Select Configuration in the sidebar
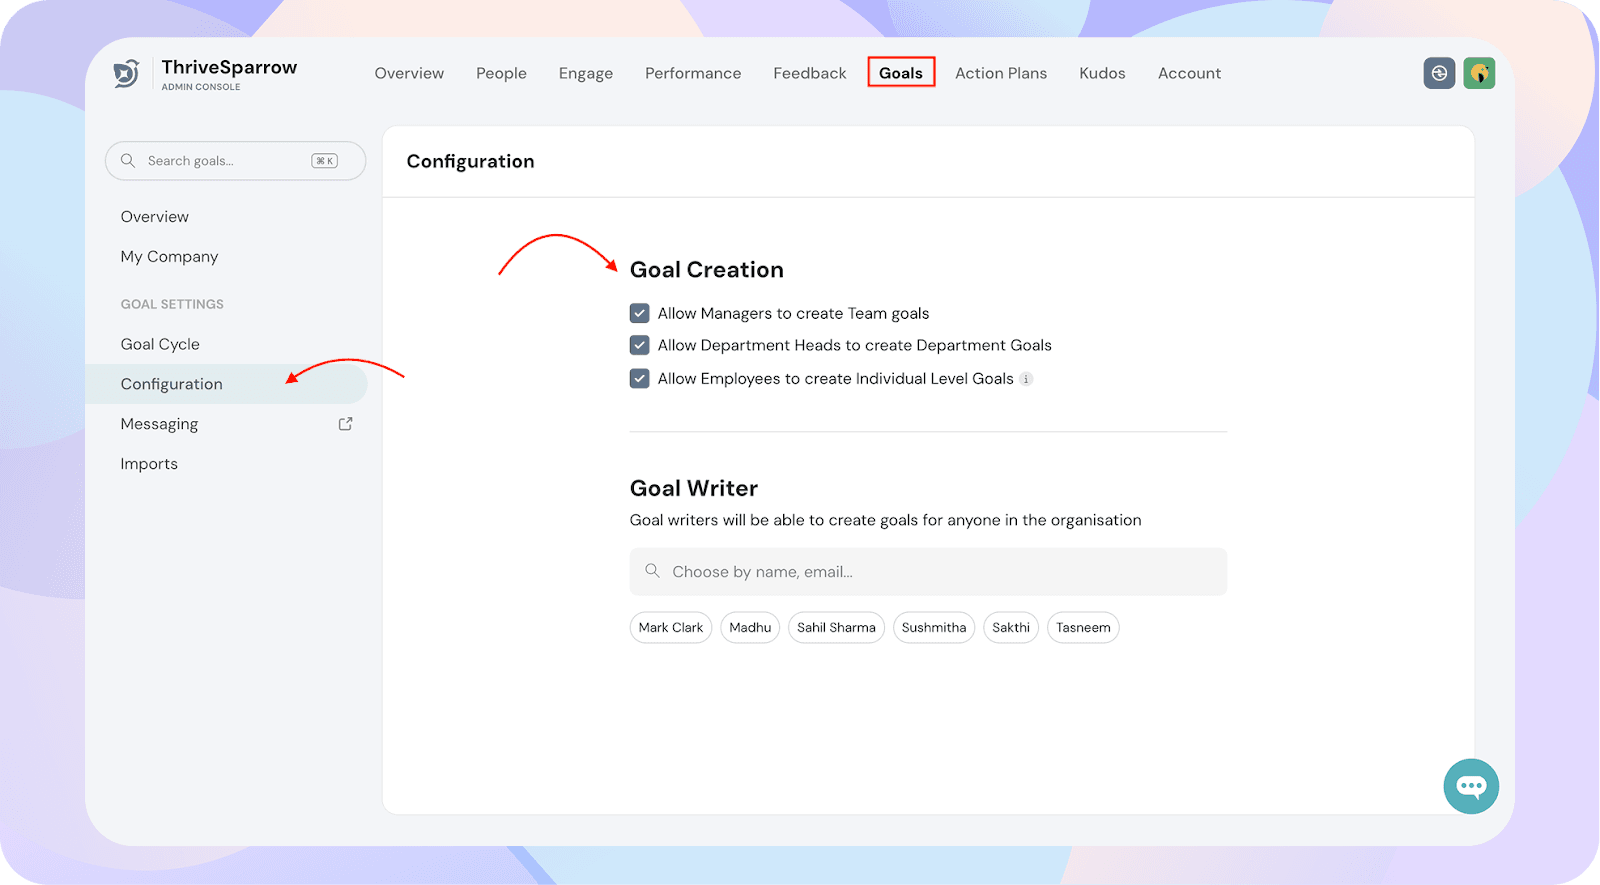This screenshot has width=1600, height=885. [227, 384]
